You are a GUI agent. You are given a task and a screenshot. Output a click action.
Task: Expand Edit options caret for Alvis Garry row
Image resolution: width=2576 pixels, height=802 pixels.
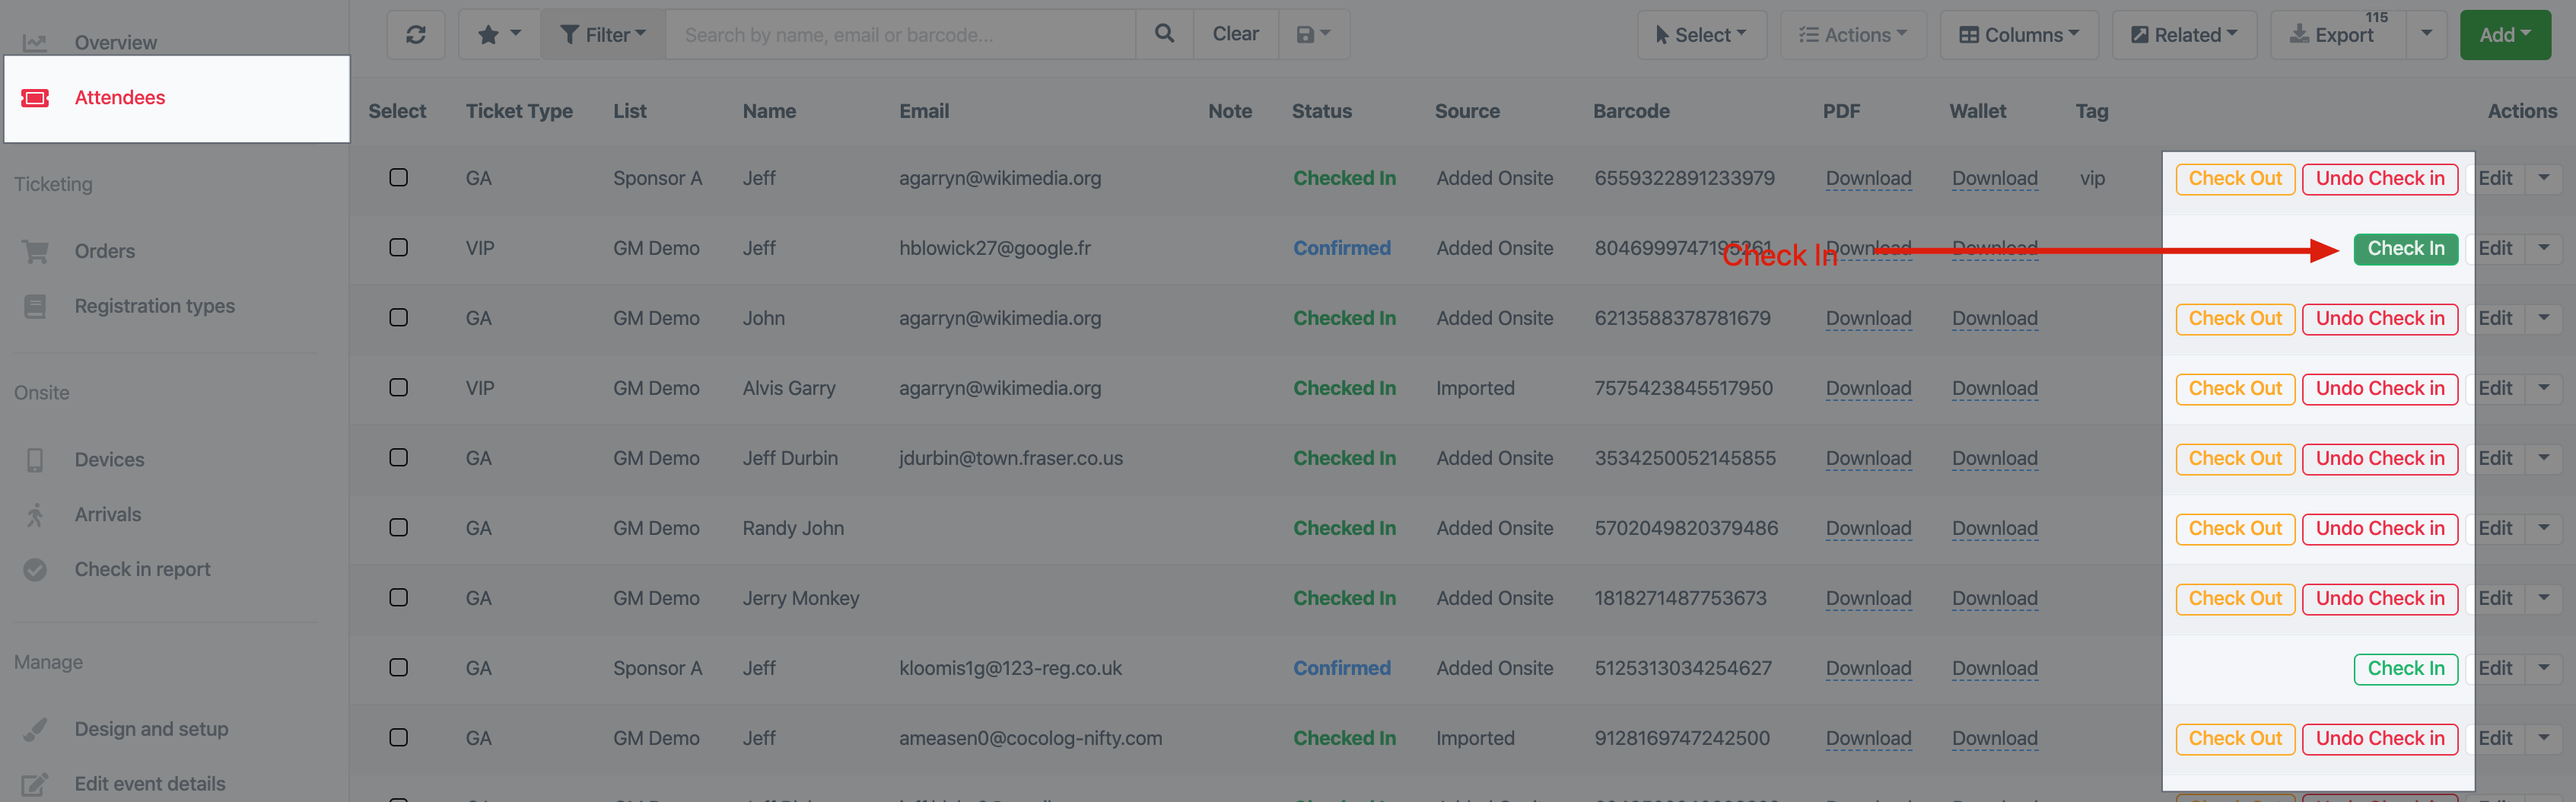click(2544, 388)
